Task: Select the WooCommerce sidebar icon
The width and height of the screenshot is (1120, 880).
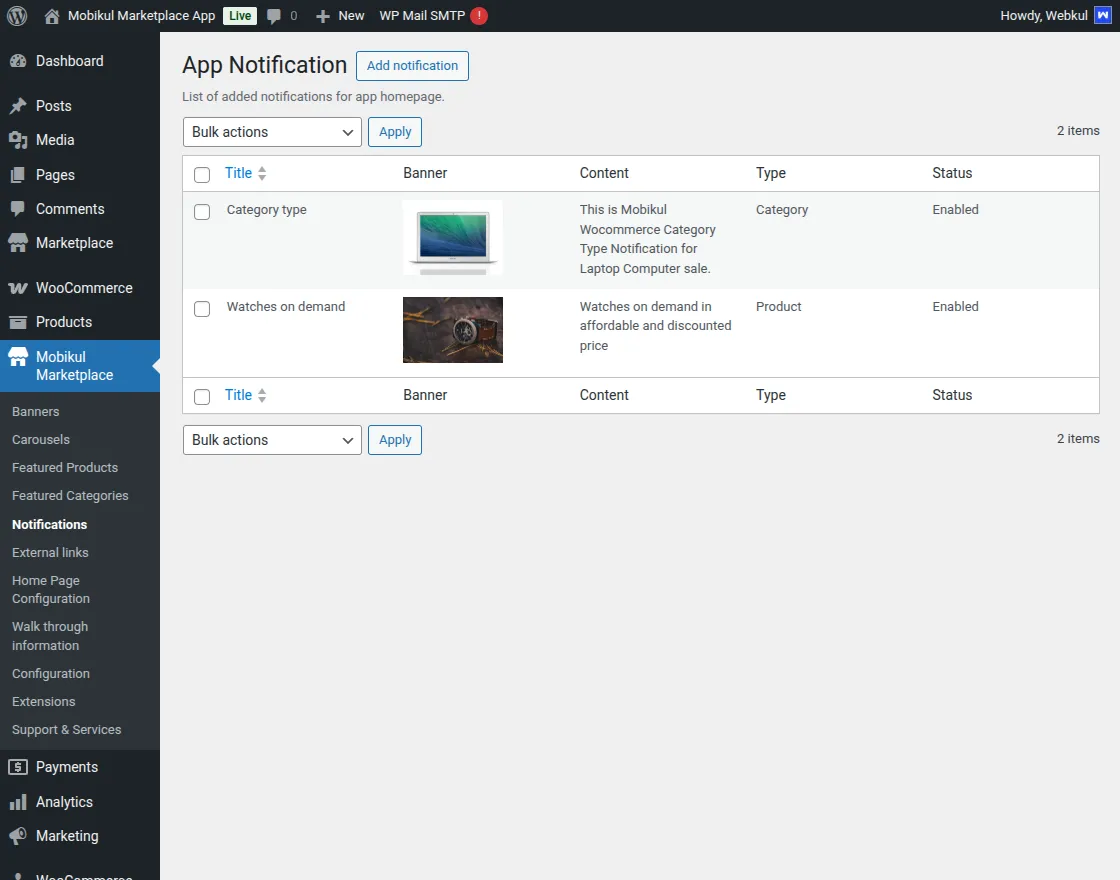Action: (x=21, y=288)
